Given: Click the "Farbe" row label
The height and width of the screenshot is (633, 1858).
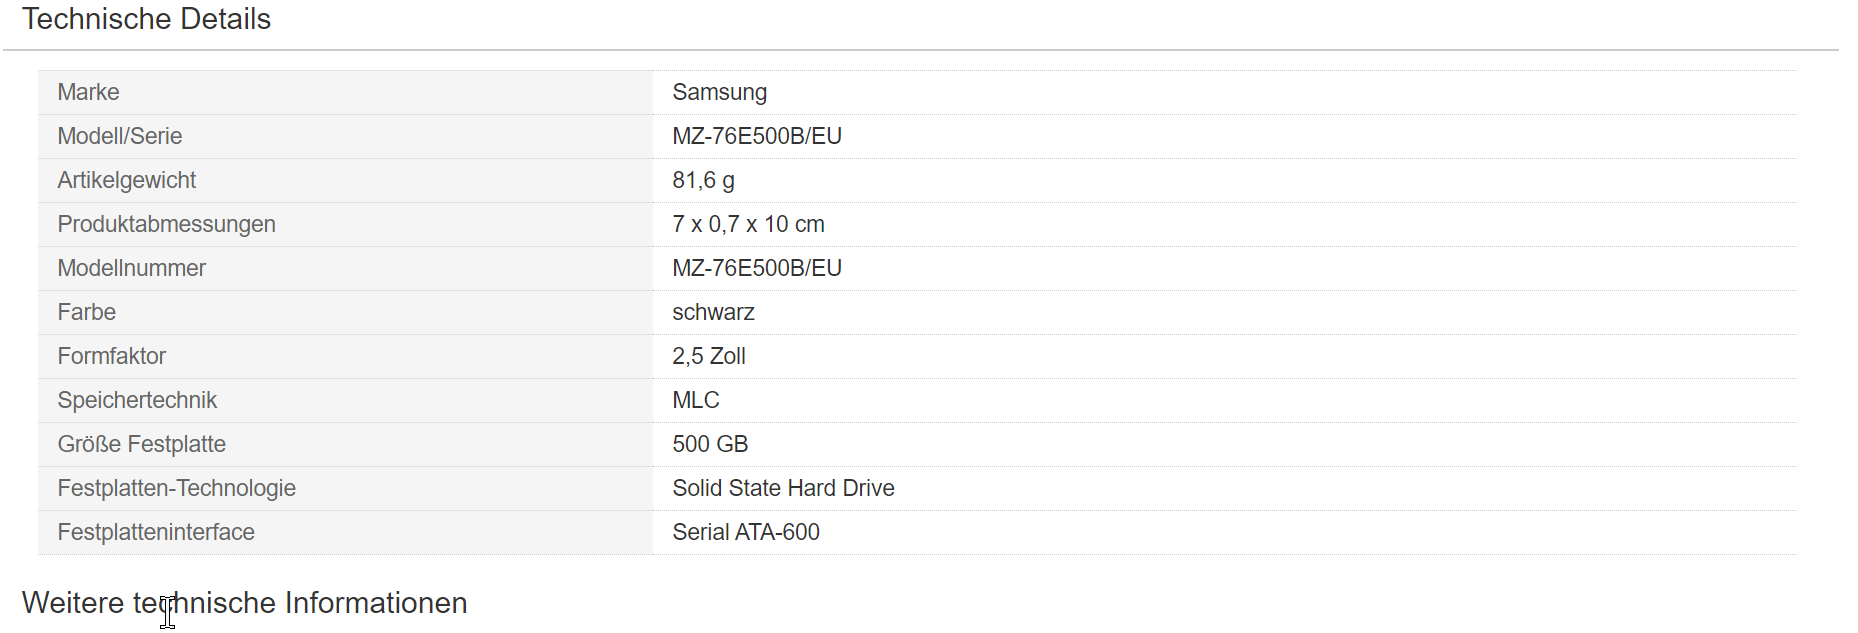Looking at the screenshot, I should click(x=86, y=312).
